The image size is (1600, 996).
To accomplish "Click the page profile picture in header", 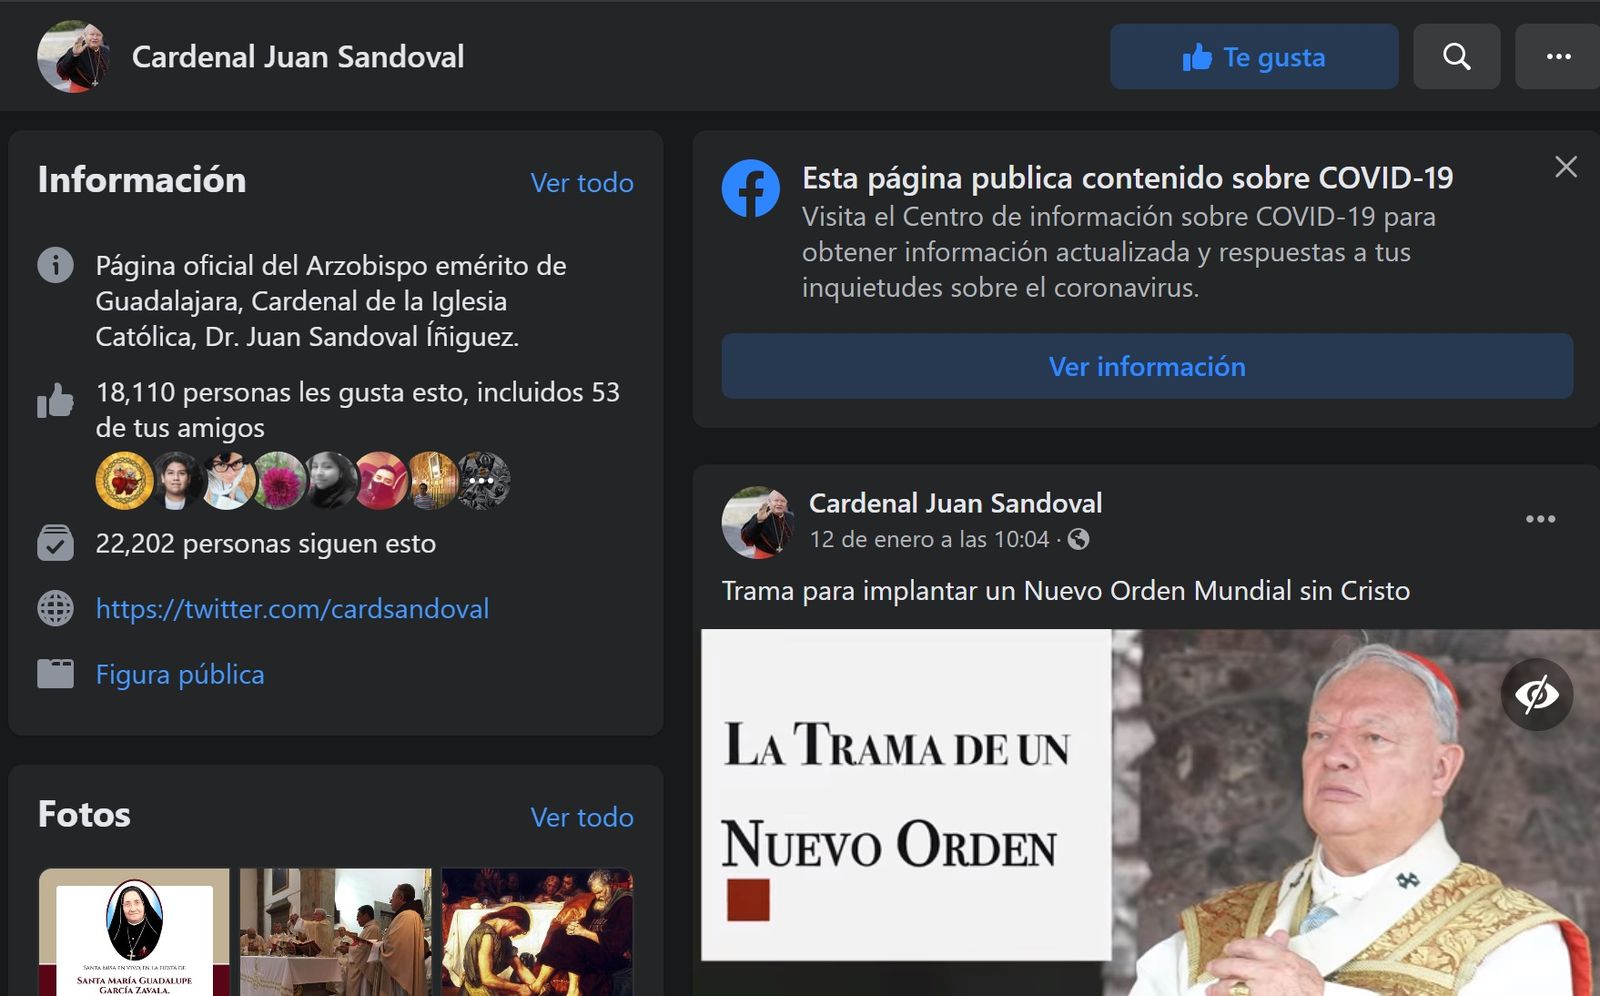I will [x=72, y=57].
